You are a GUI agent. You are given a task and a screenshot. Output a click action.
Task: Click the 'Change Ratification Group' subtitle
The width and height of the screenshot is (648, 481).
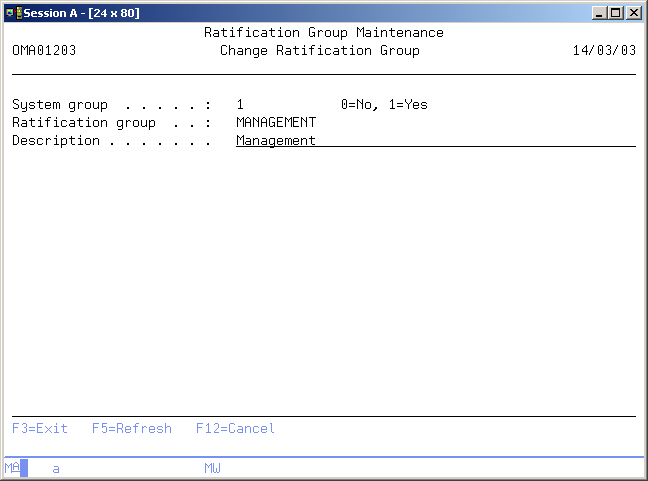(319, 51)
